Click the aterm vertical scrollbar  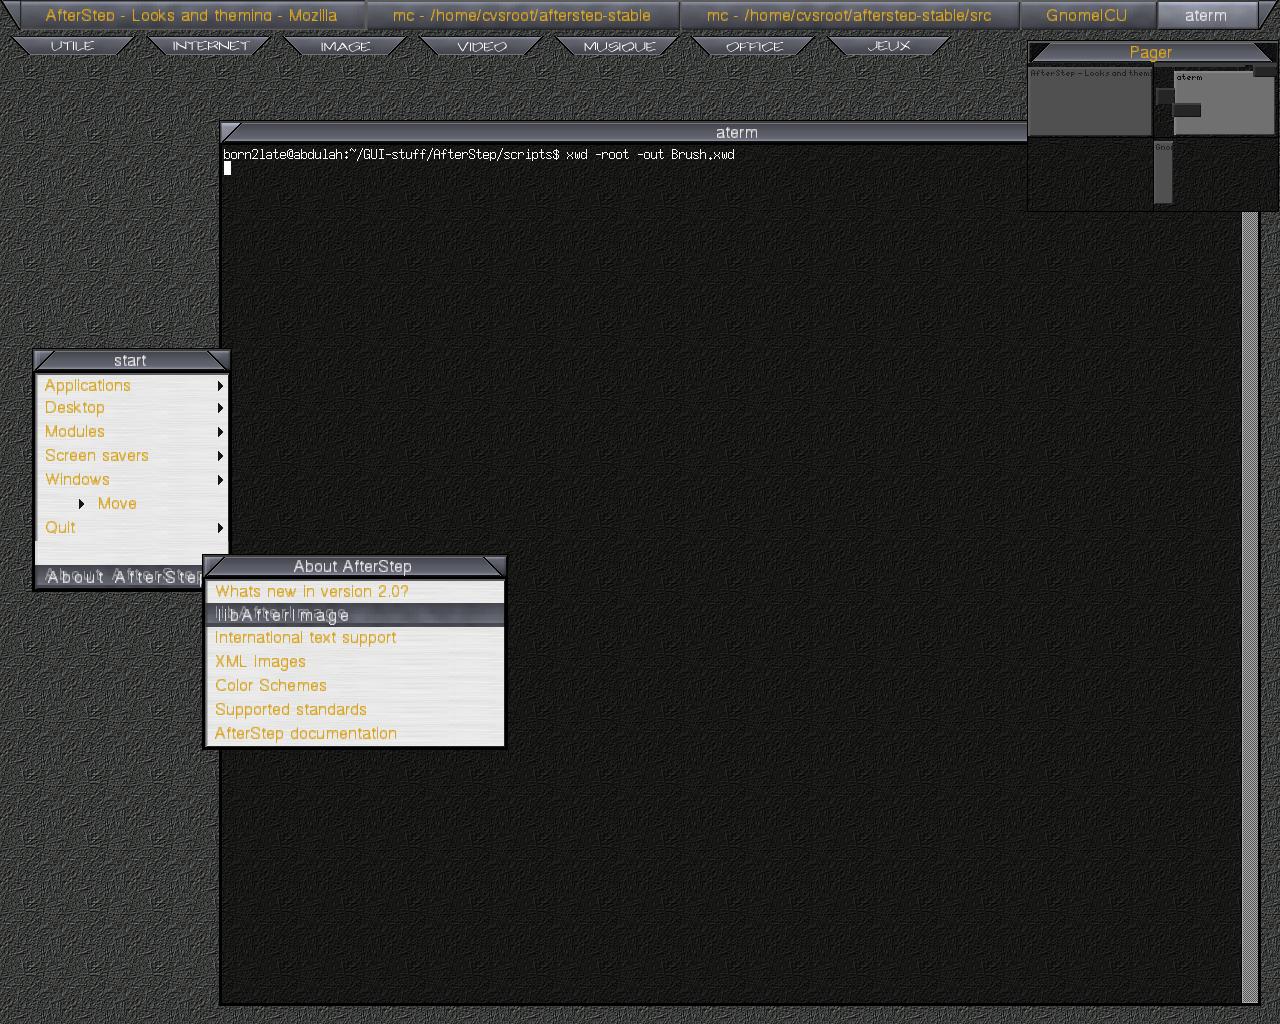[1250, 607]
